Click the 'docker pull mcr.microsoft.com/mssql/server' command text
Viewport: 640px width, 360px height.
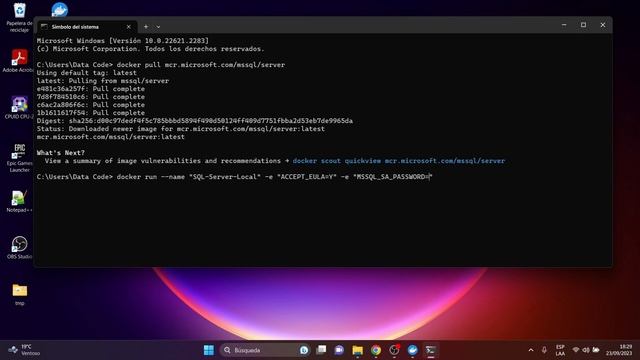(x=200, y=64)
